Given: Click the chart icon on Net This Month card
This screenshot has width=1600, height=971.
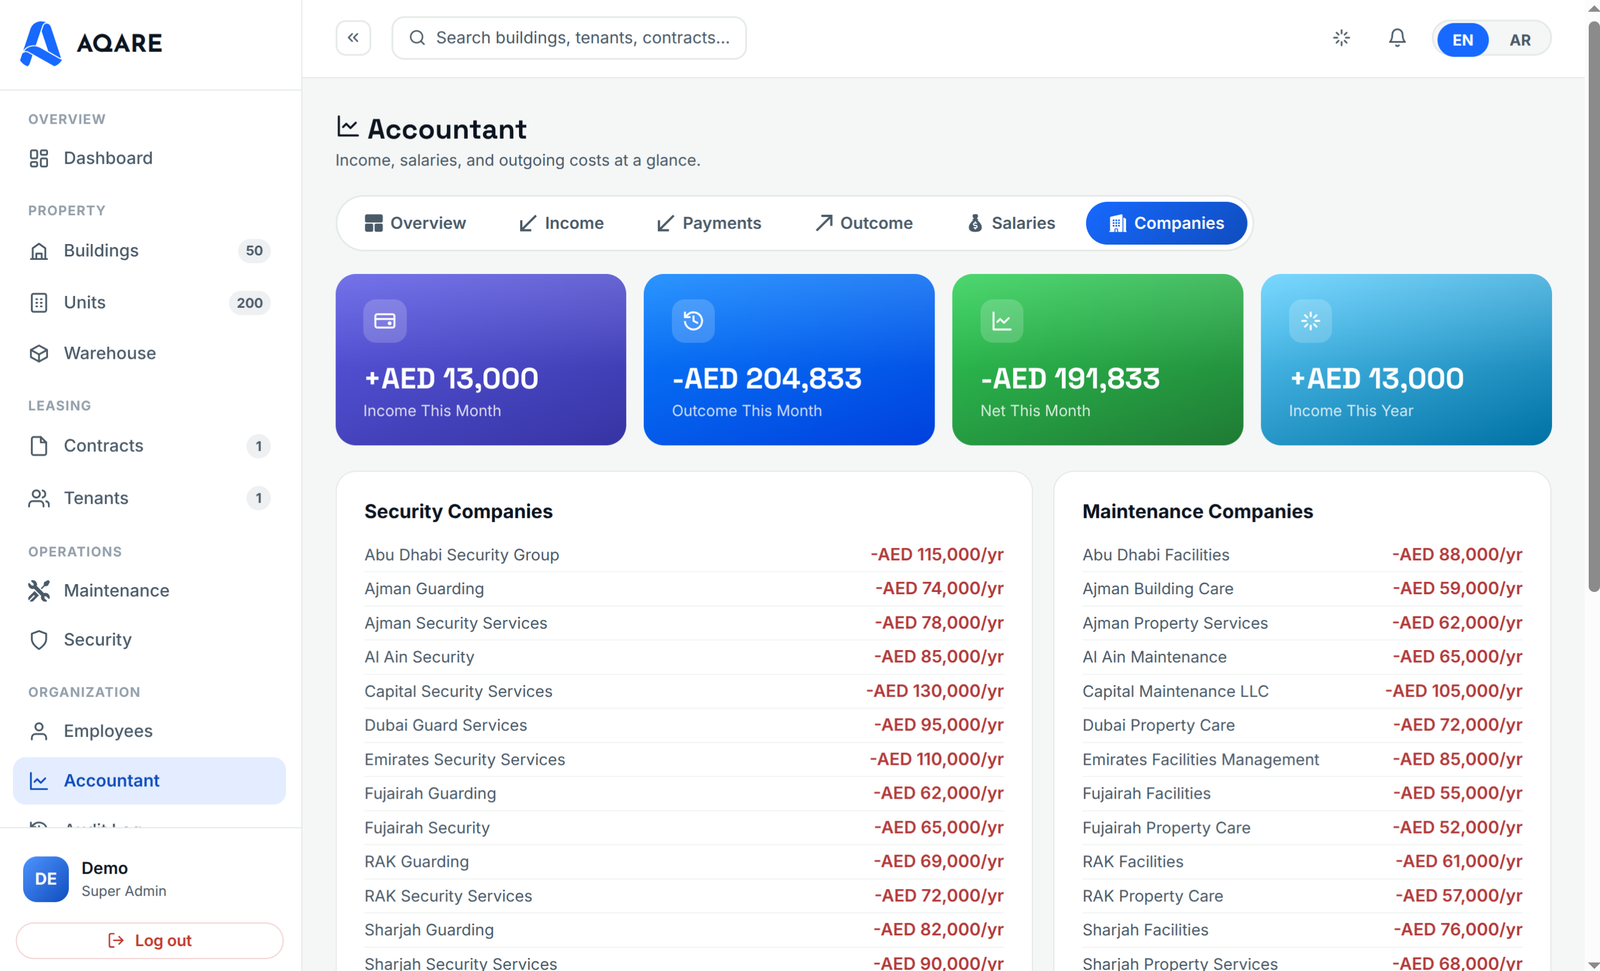Looking at the screenshot, I should coord(1001,321).
